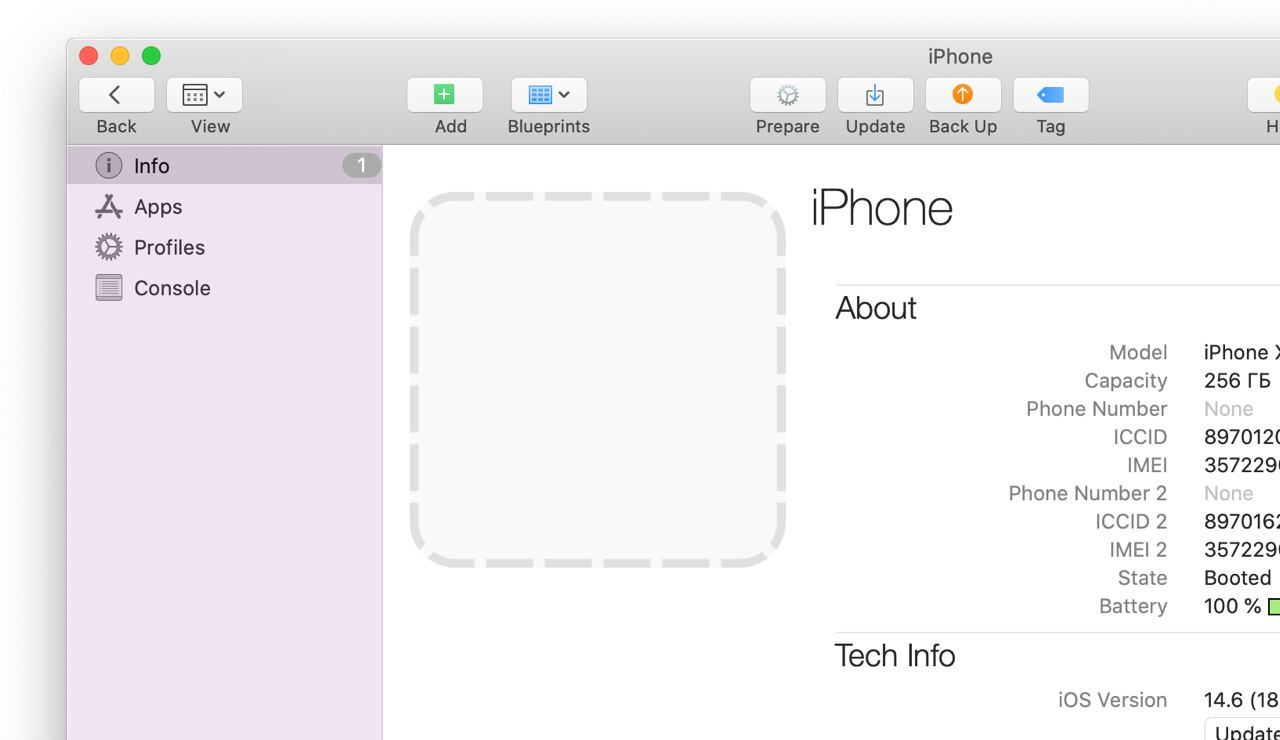Click the About section heading
Screen dimensions: 1280x740
[876, 308]
